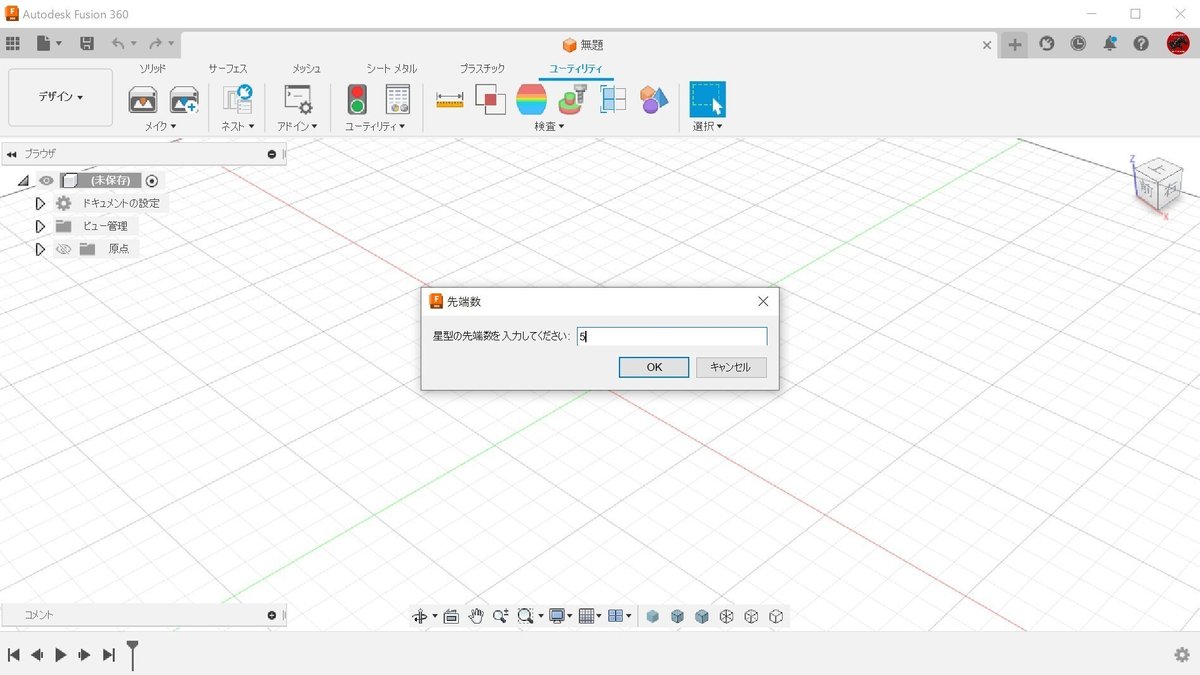Switch to the シート メタル tab
Screen dimensions: 1200x675
tap(391, 69)
